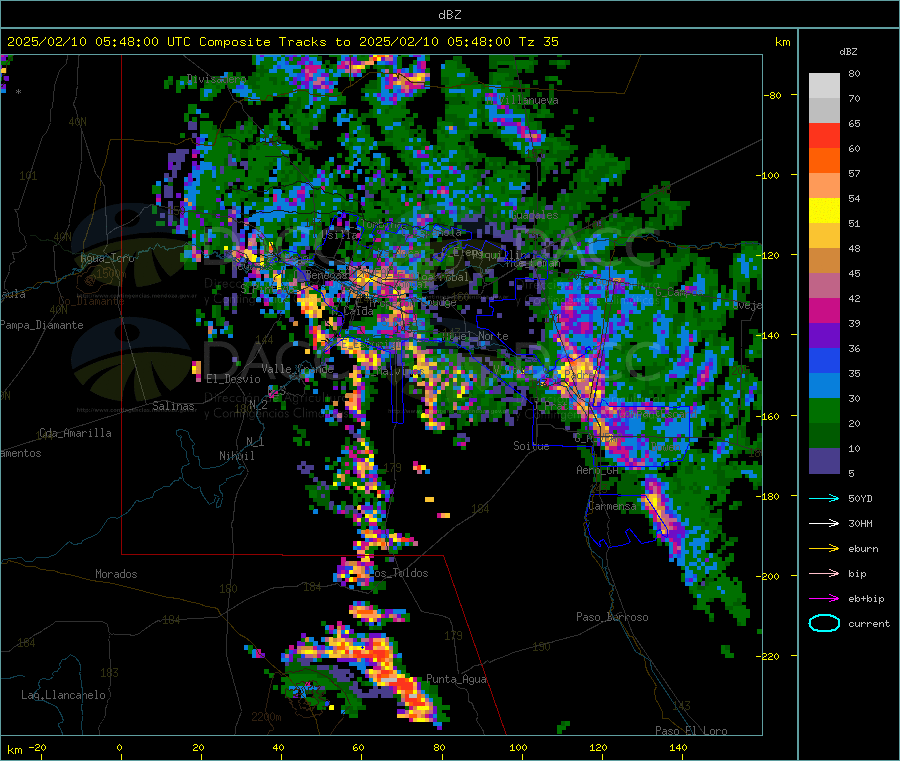Click the '-140' tick on the vertical axis
This screenshot has width=900, height=761.
(x=768, y=335)
